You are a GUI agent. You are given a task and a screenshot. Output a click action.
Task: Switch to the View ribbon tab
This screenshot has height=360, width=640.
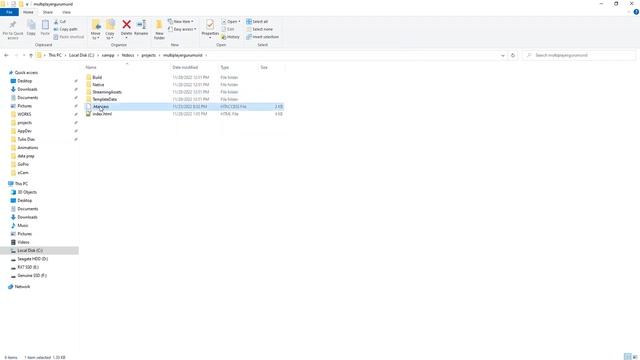click(66, 12)
